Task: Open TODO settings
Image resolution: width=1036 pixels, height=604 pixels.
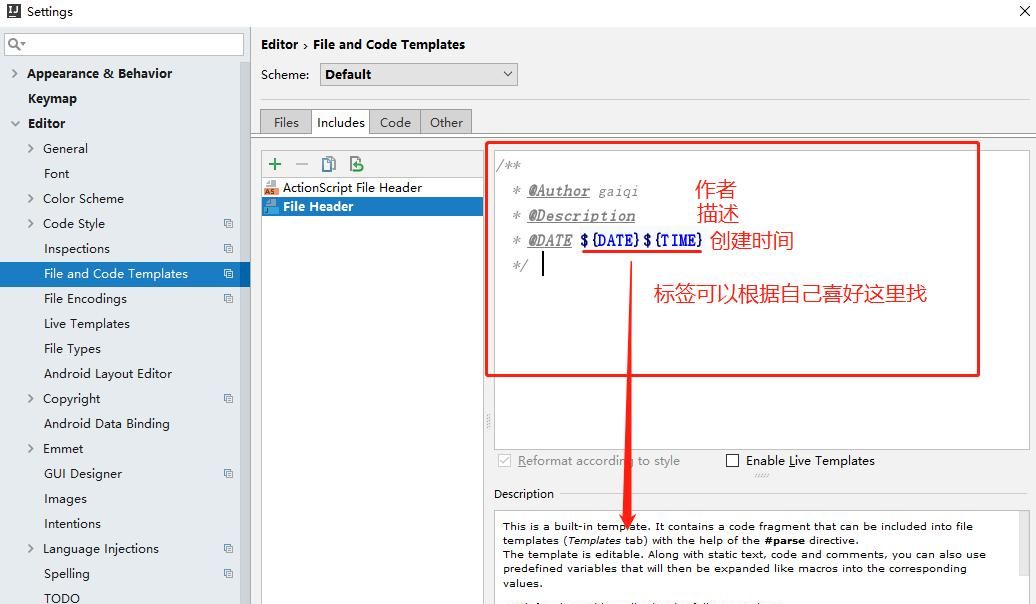Action: 61,598
